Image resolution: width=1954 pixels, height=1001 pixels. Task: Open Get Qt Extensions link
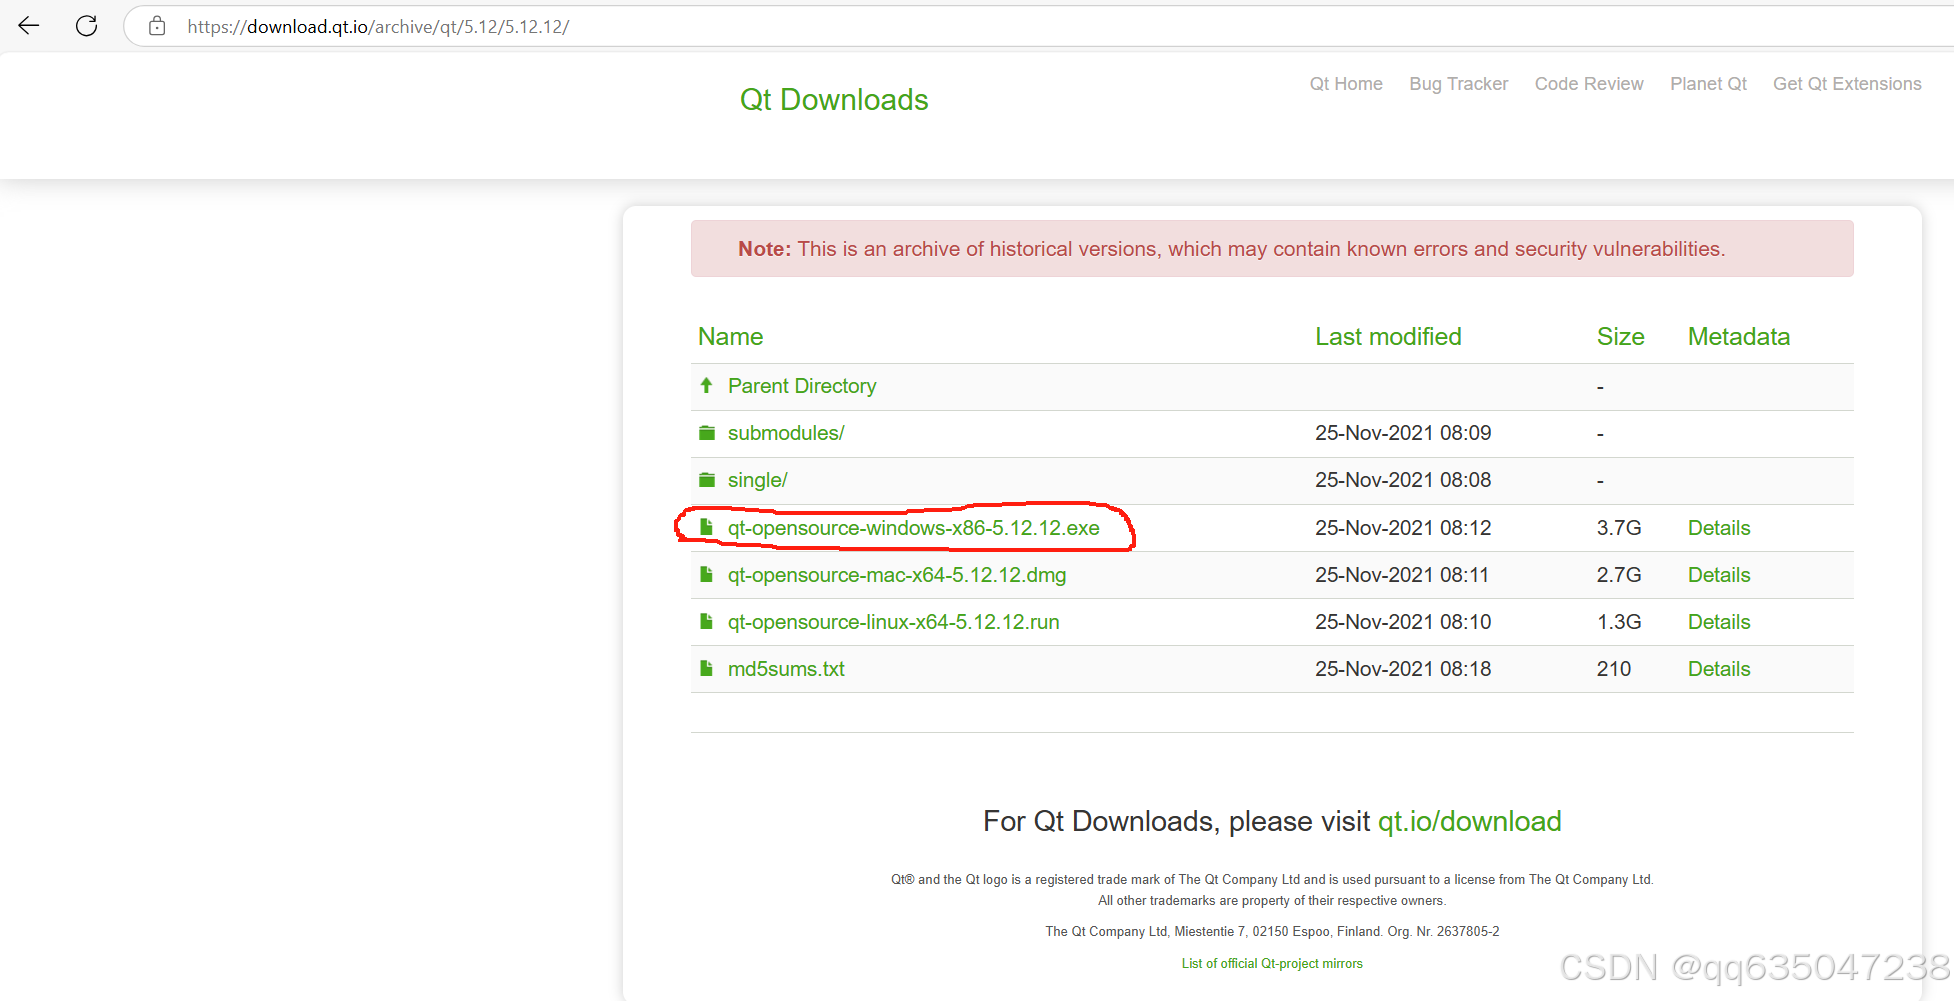[1847, 84]
